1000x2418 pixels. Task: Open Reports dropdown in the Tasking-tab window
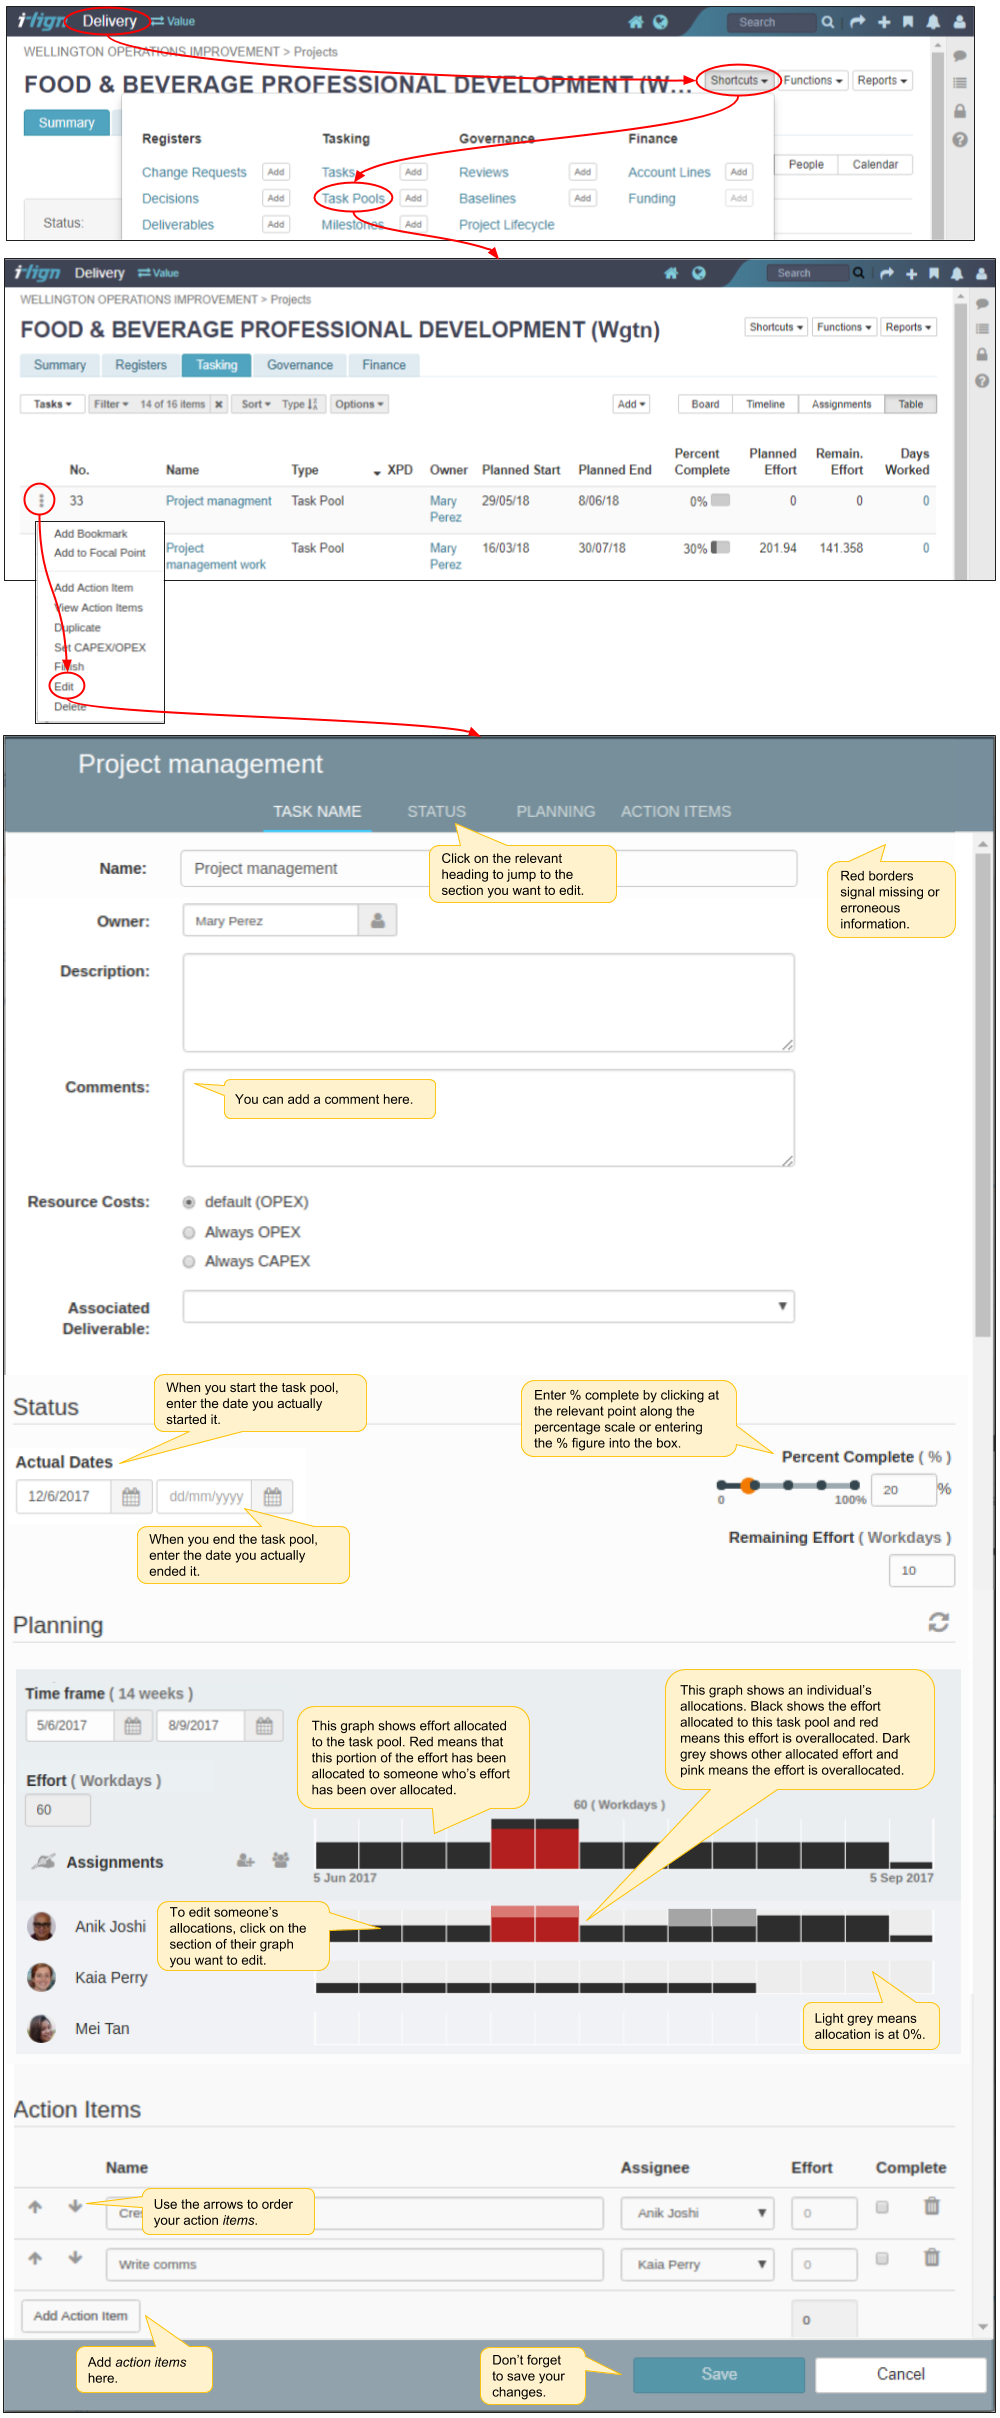(x=908, y=327)
